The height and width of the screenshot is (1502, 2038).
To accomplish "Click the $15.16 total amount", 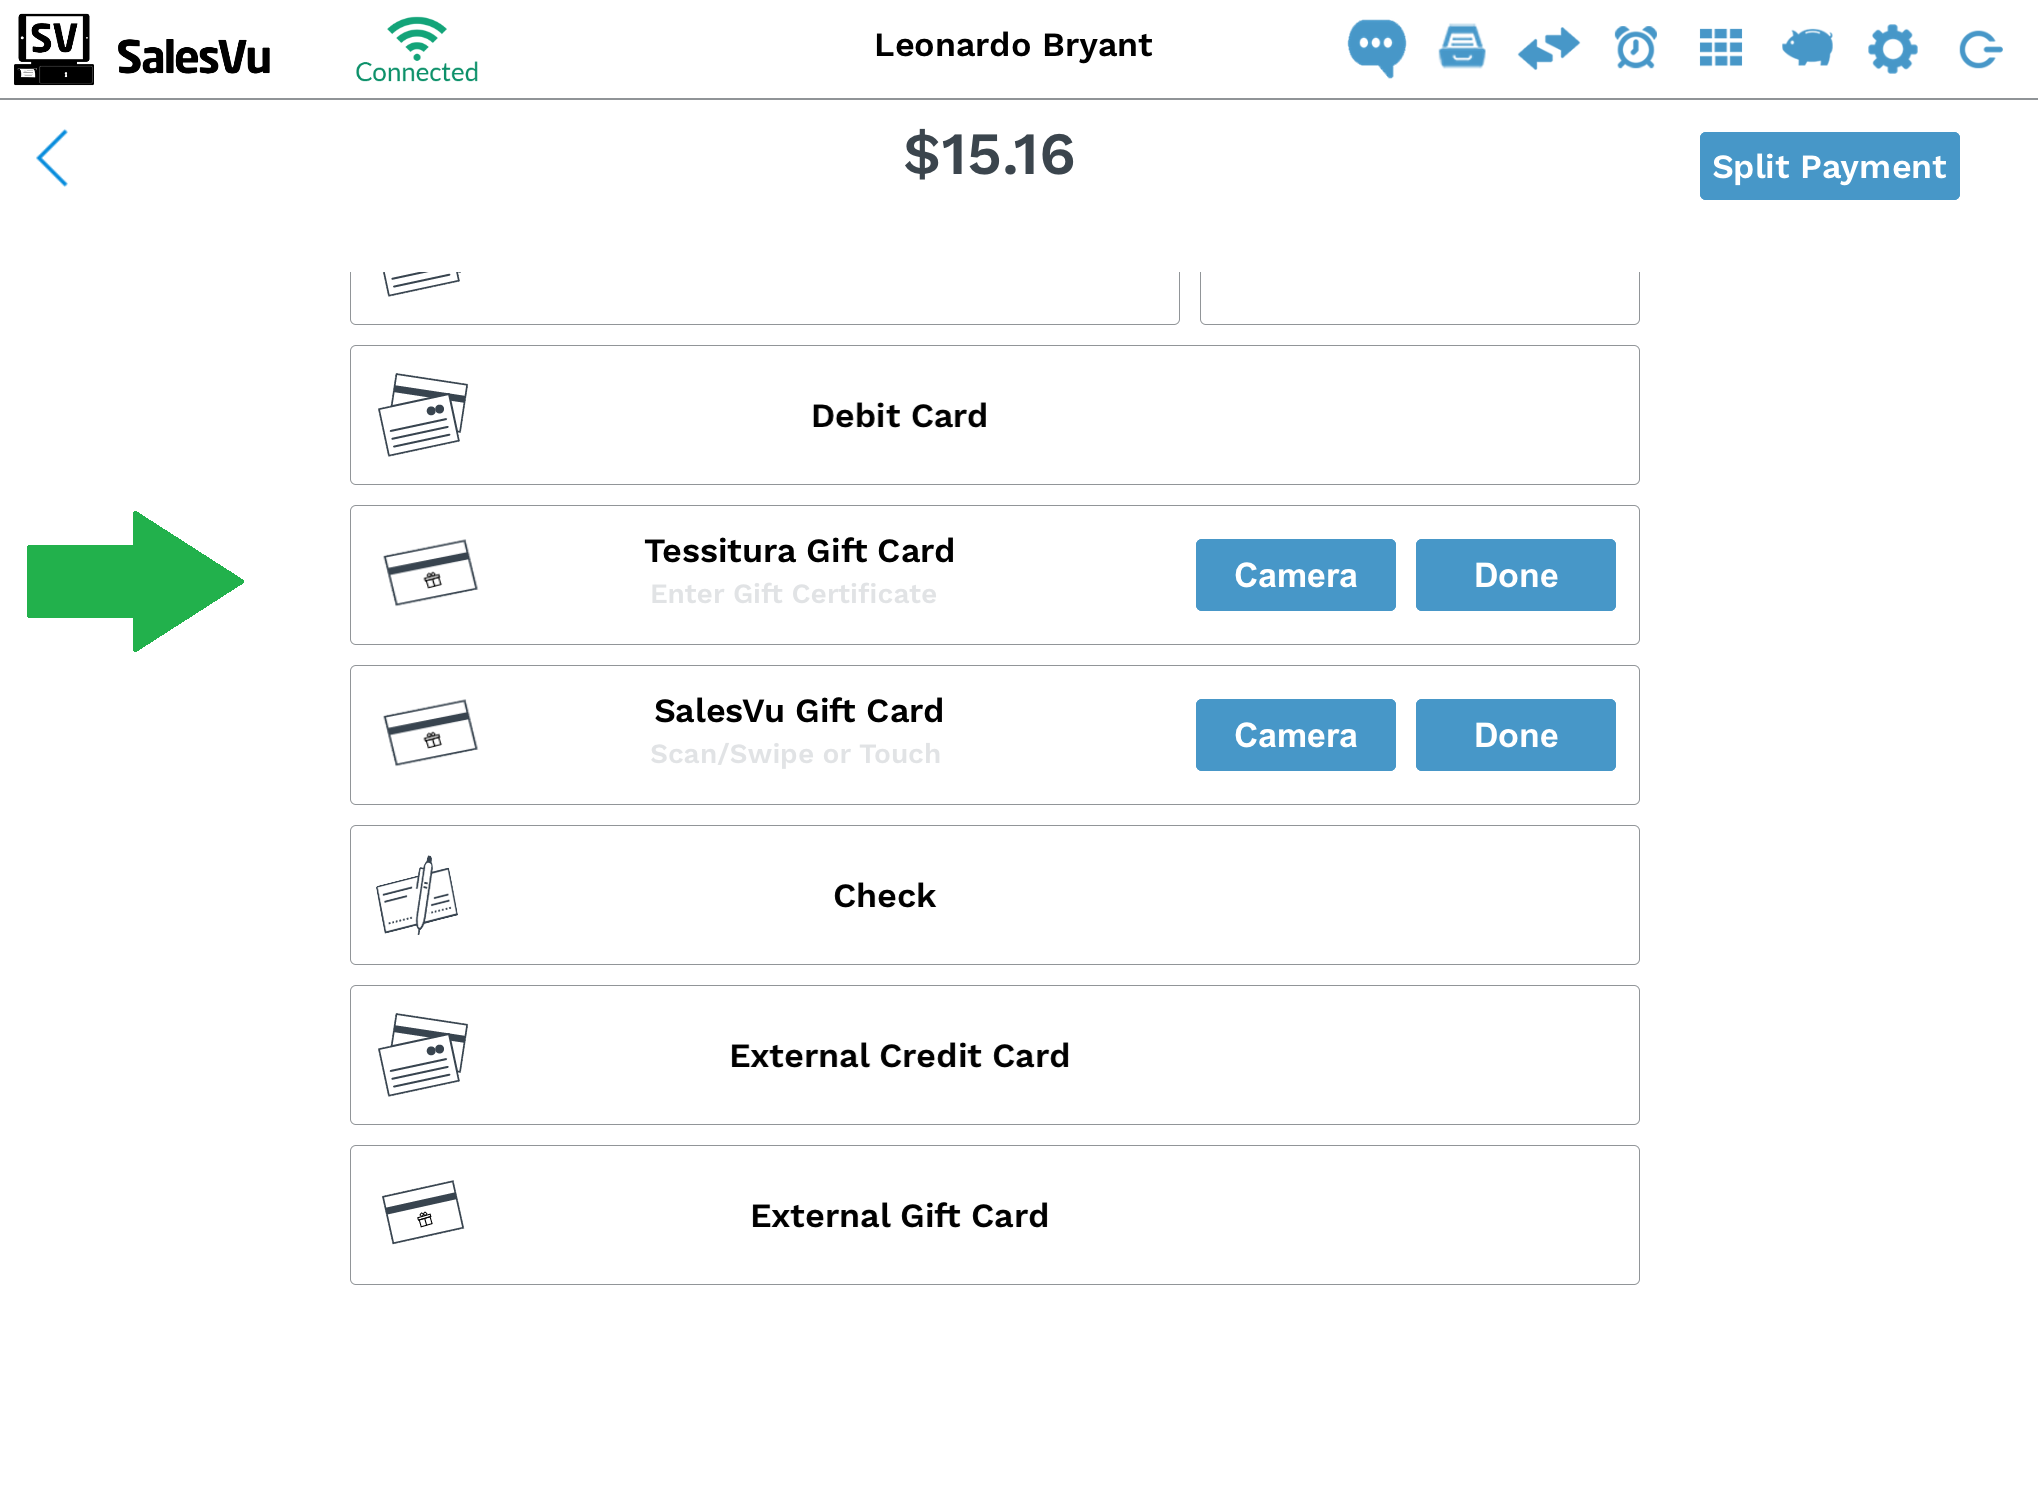I will 989,155.
